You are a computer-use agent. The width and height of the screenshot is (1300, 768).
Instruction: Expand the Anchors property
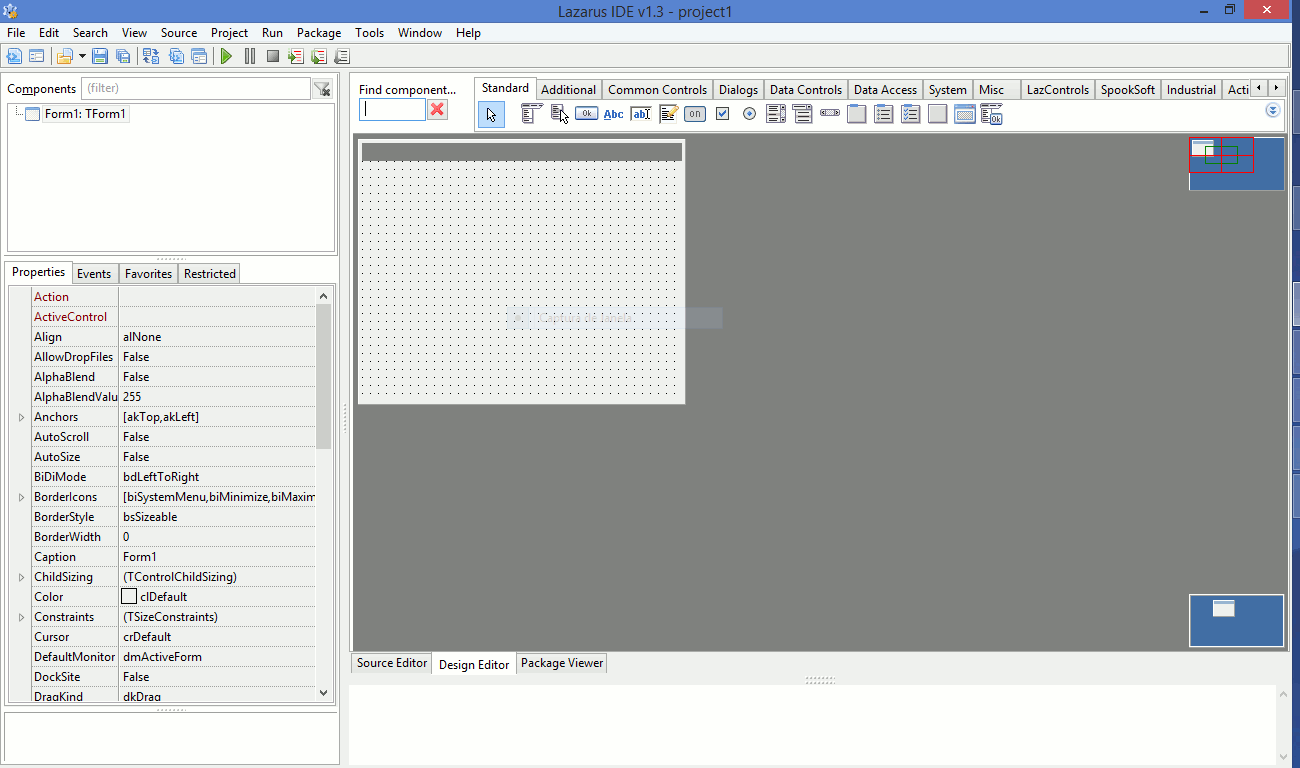coord(22,417)
